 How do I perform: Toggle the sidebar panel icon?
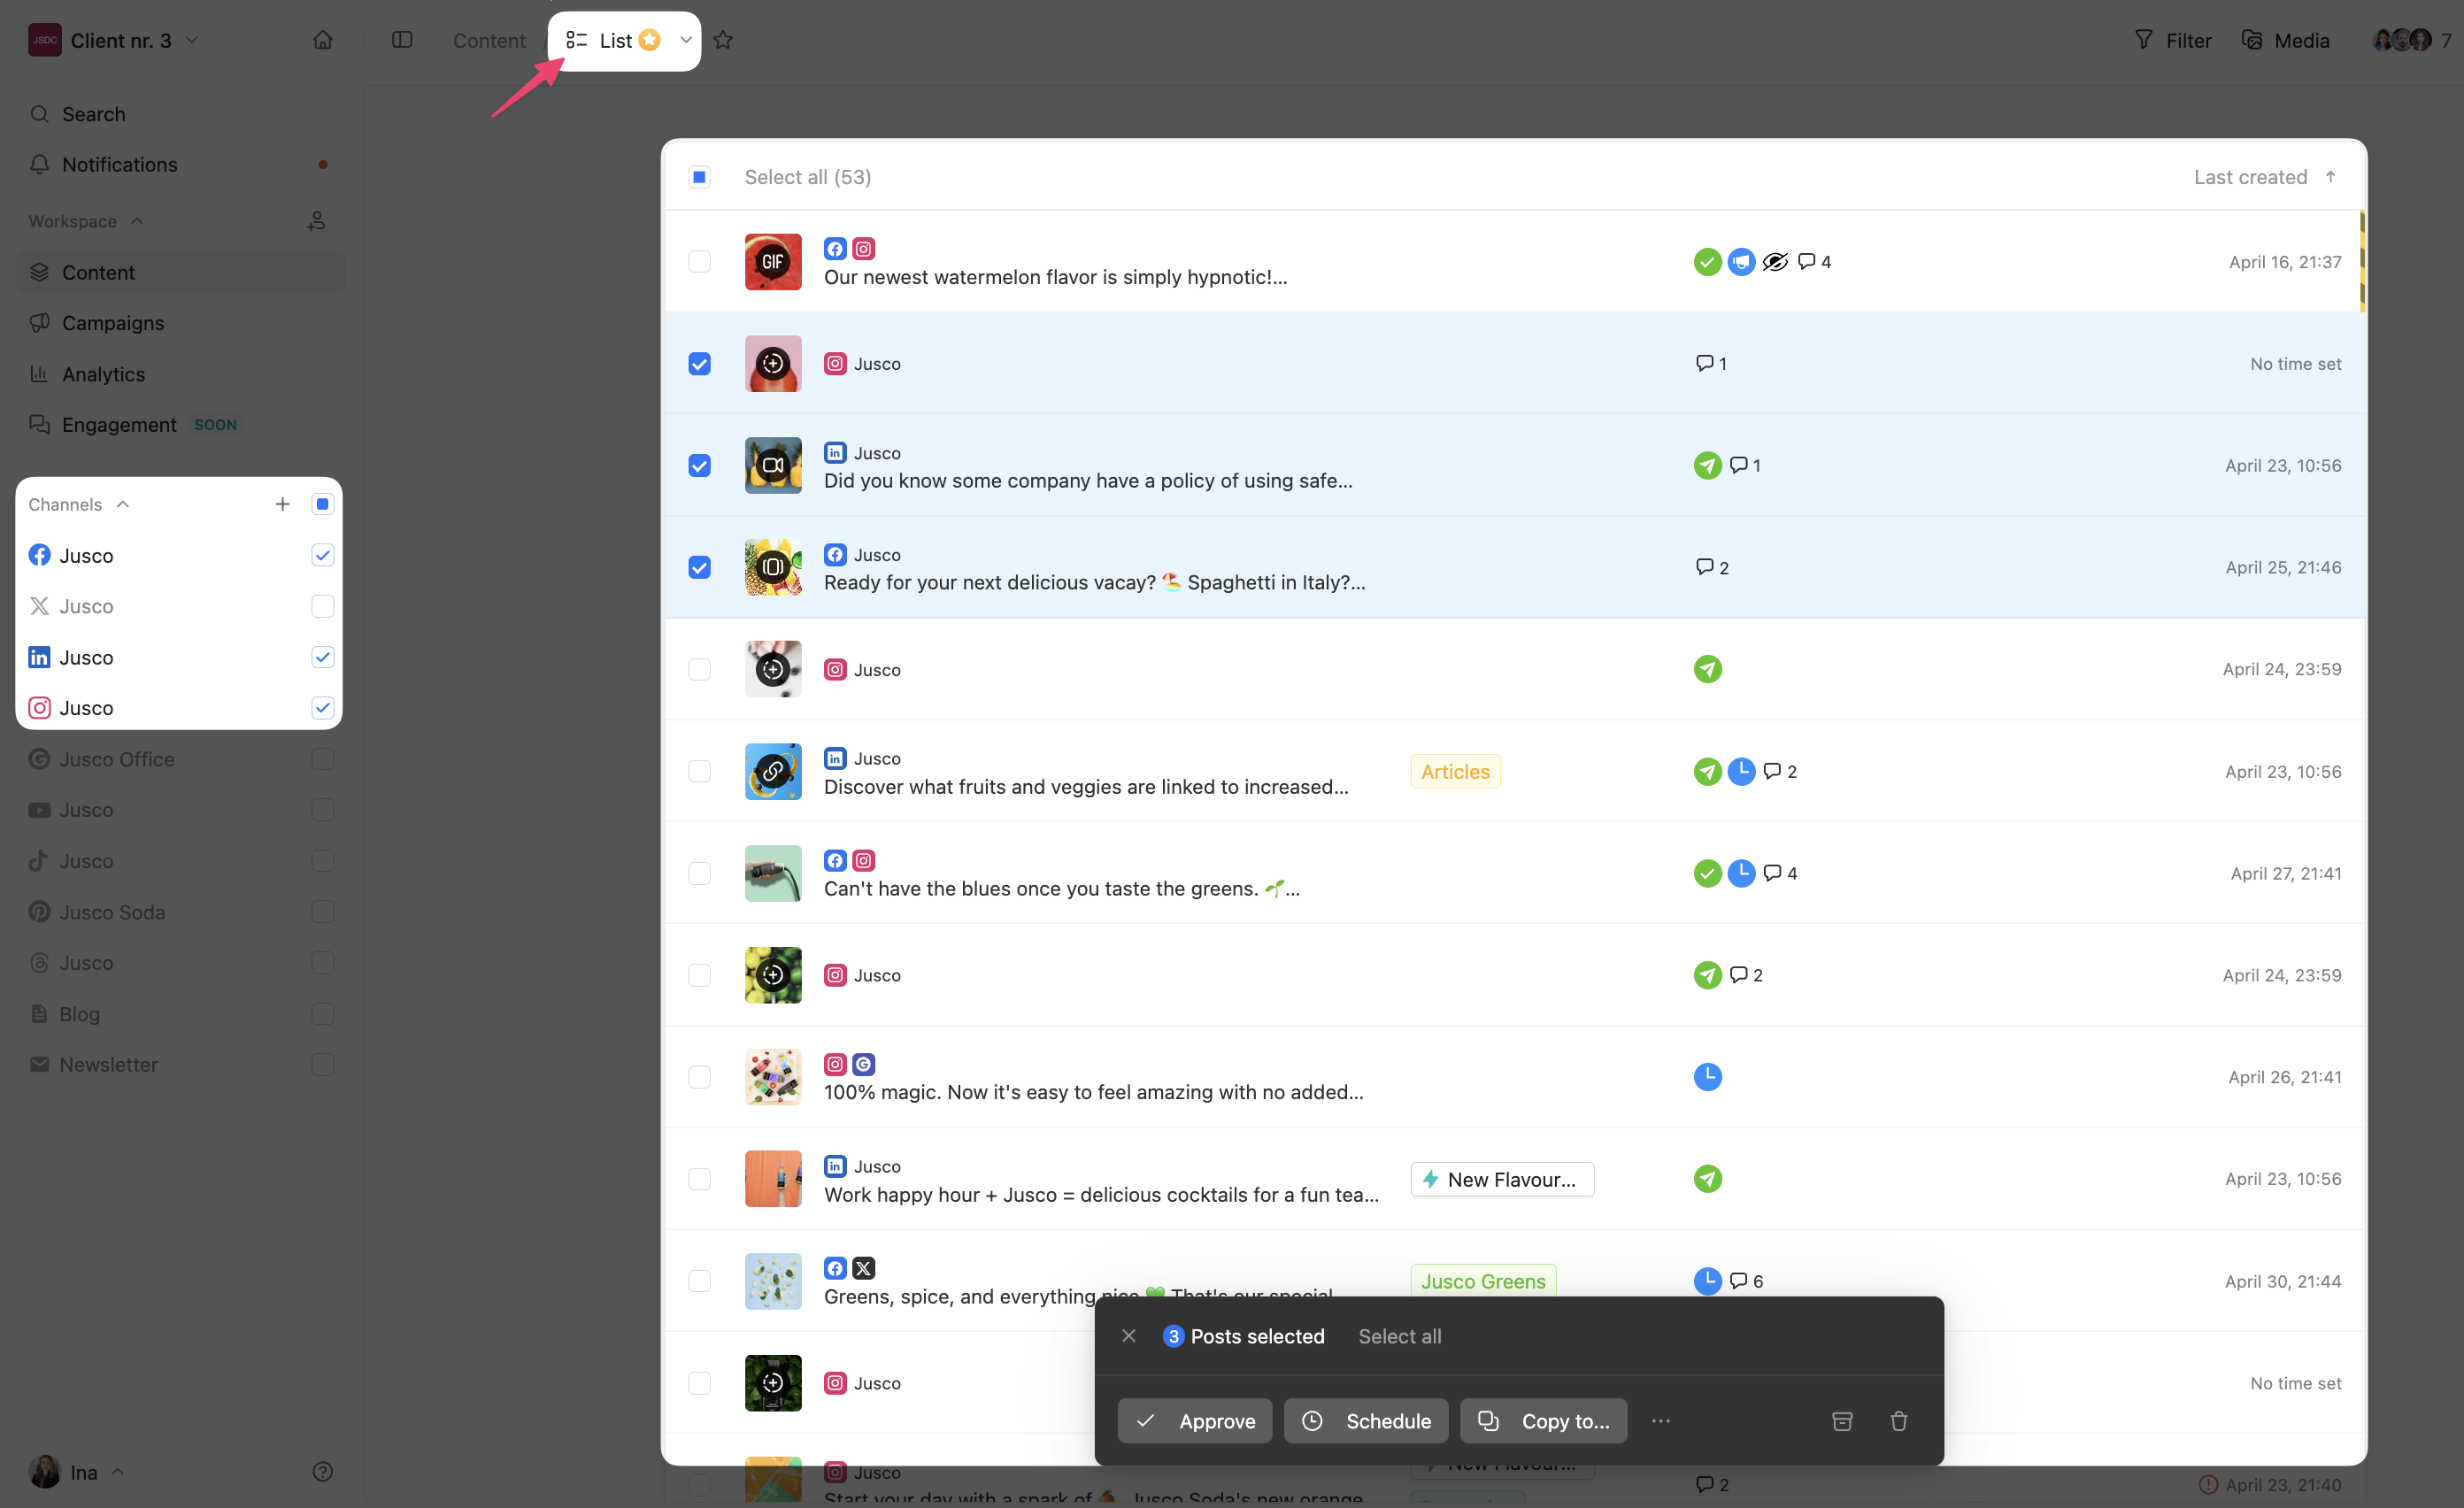402,40
